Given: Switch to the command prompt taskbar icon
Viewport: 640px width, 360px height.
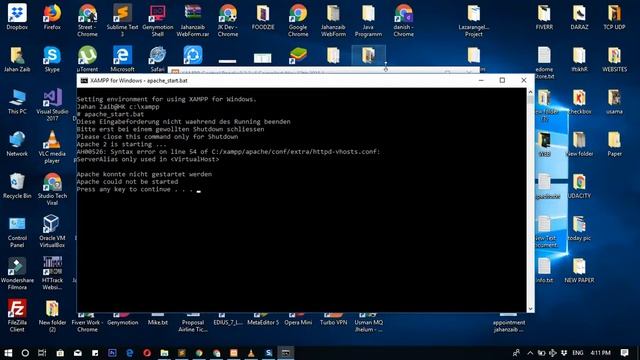Looking at the screenshot, I should 286,353.
